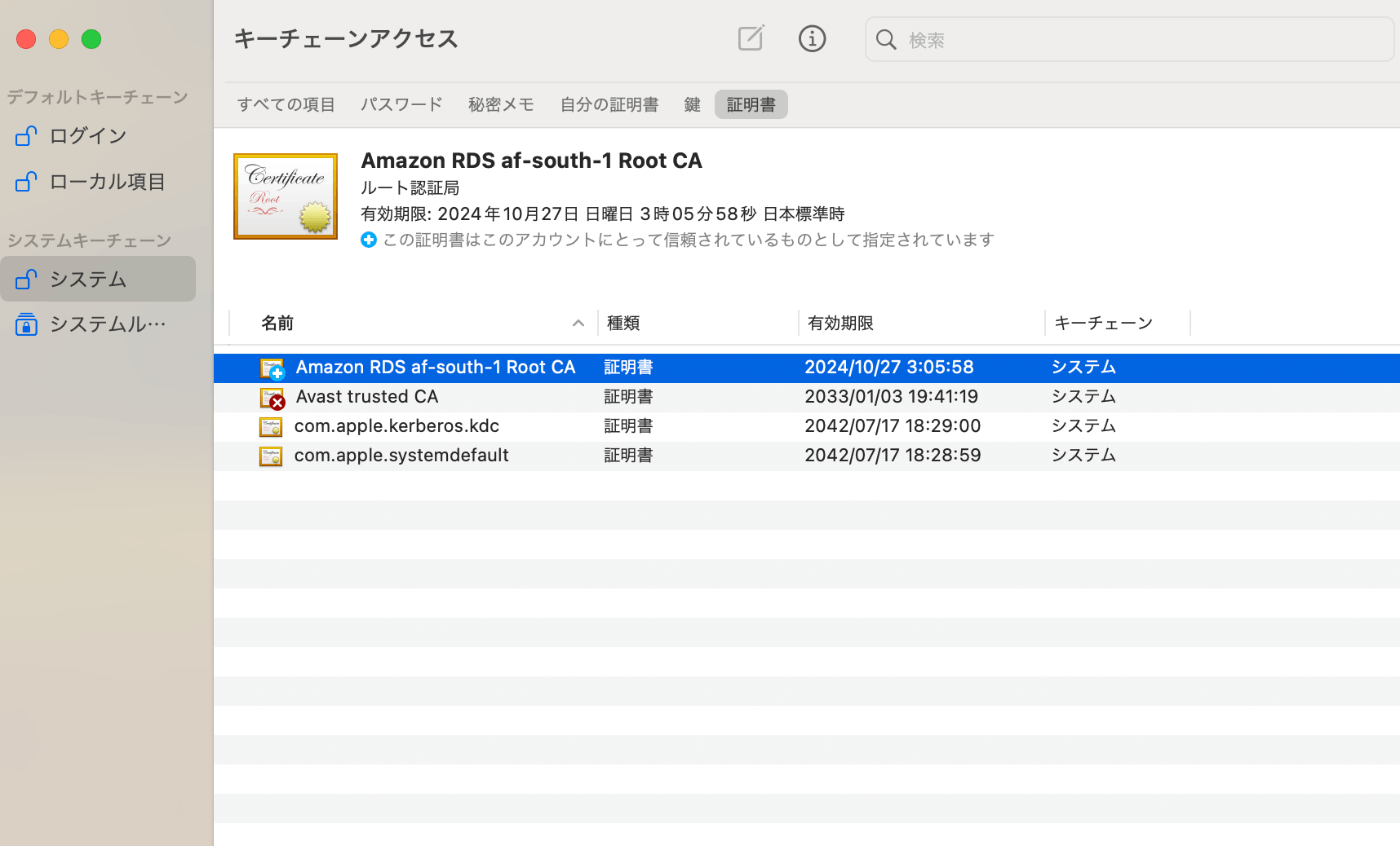Select the システムル… keychain
This screenshot has height=846, width=1400.
98,324
